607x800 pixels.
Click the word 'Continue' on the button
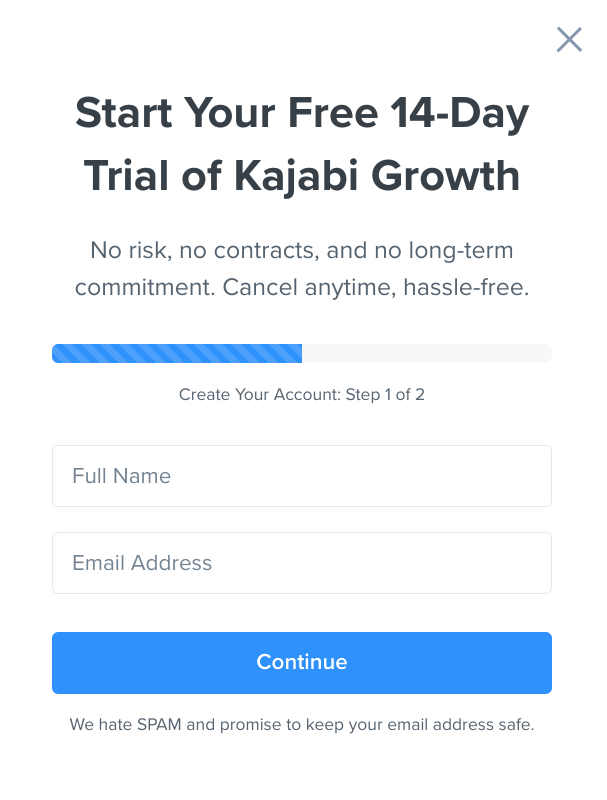coord(301,662)
